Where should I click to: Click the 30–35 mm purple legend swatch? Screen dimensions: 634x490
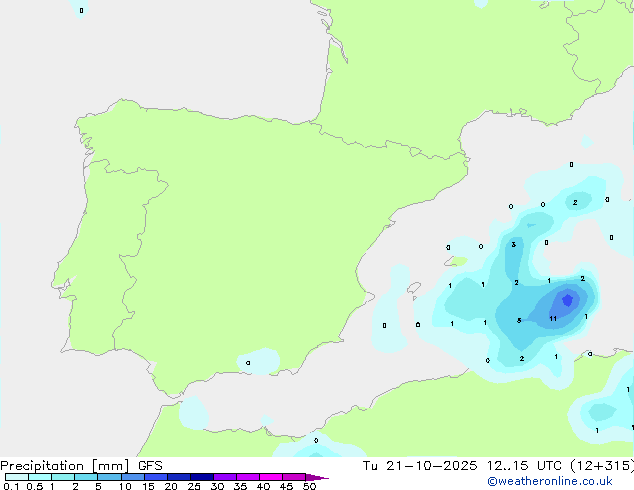point(225,477)
